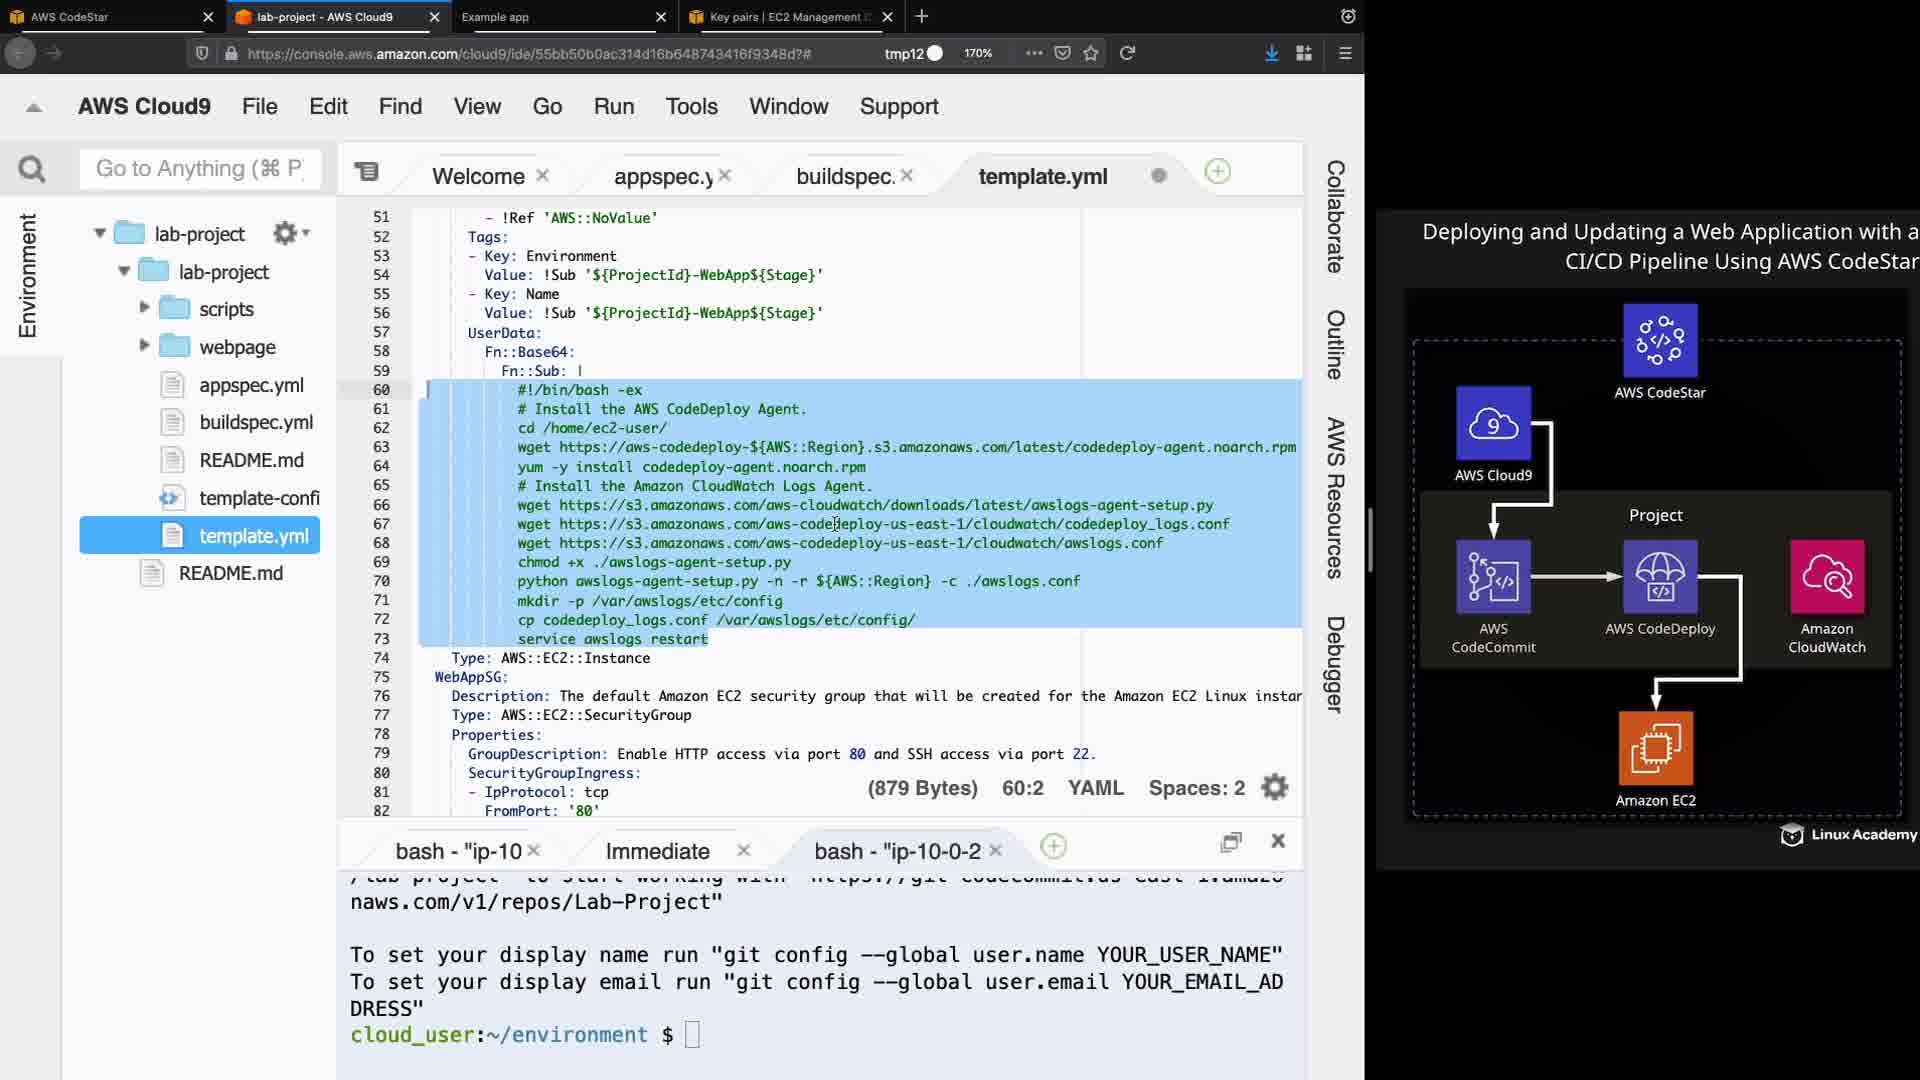This screenshot has height=1080, width=1920.
Task: Toggle the tmp12 switch in address bar
Action: pos(934,53)
